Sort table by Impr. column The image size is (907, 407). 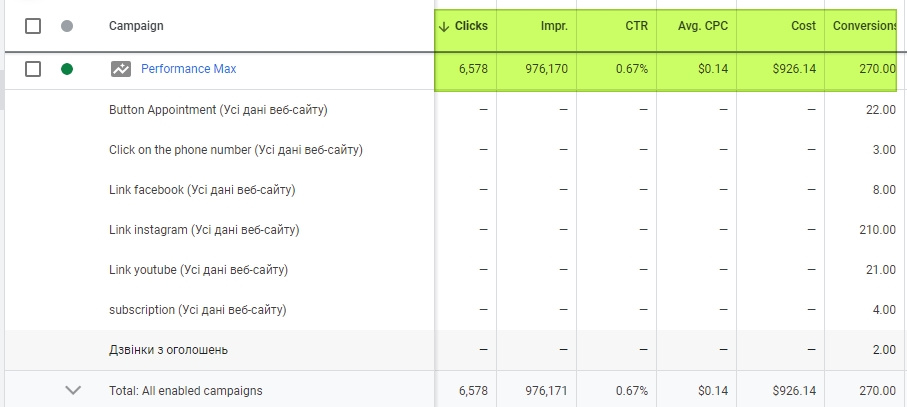tap(553, 25)
